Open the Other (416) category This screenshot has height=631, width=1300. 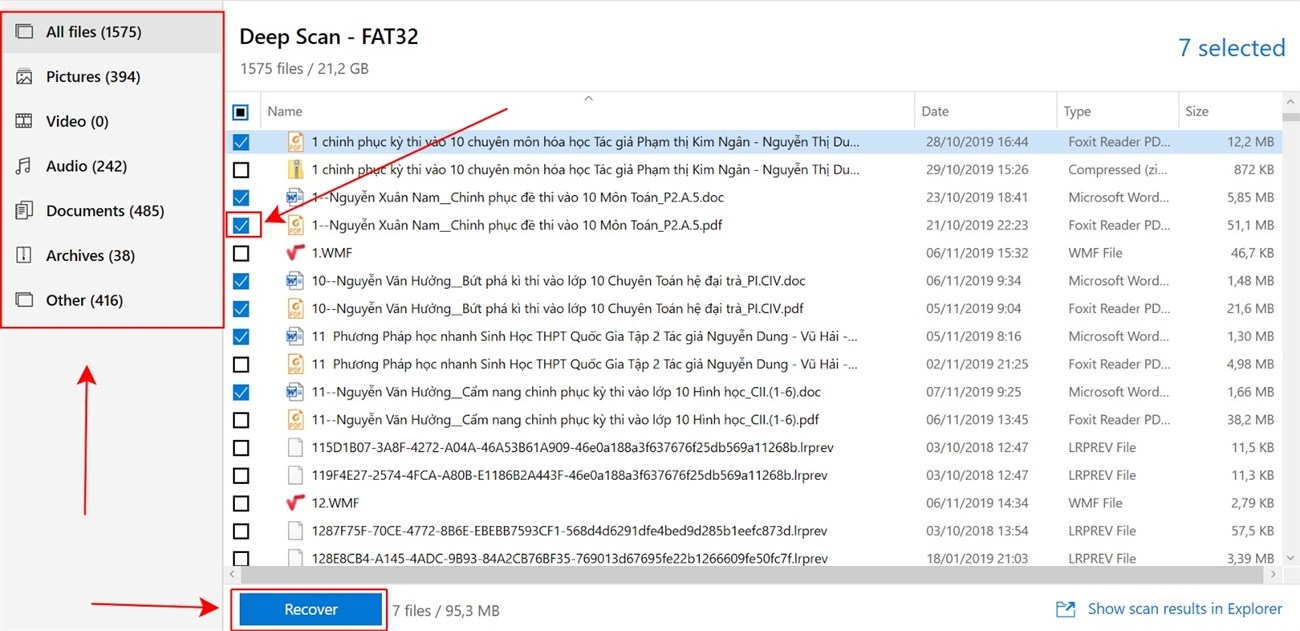pos(112,300)
